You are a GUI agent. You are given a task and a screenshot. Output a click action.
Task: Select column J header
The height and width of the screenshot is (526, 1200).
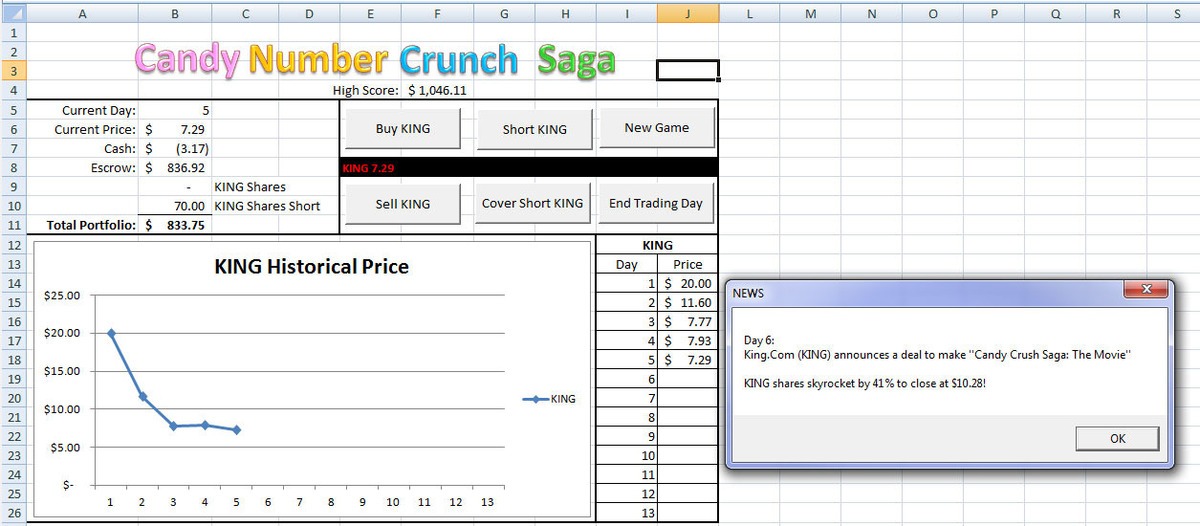(688, 13)
